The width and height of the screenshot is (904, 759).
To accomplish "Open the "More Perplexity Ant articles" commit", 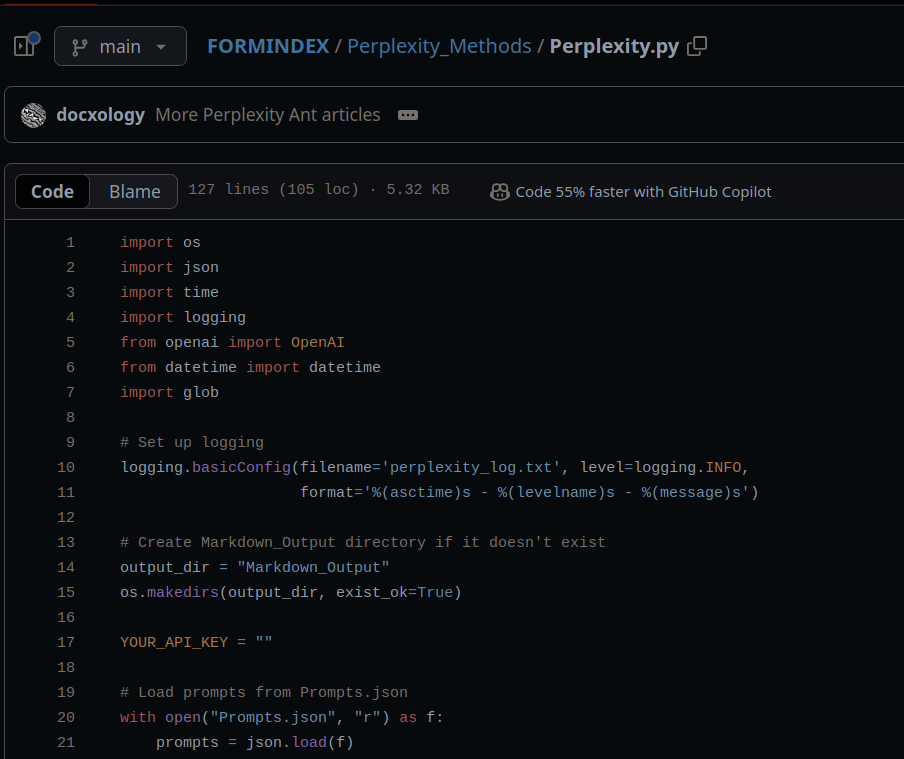I will pyautogui.click(x=267, y=115).
